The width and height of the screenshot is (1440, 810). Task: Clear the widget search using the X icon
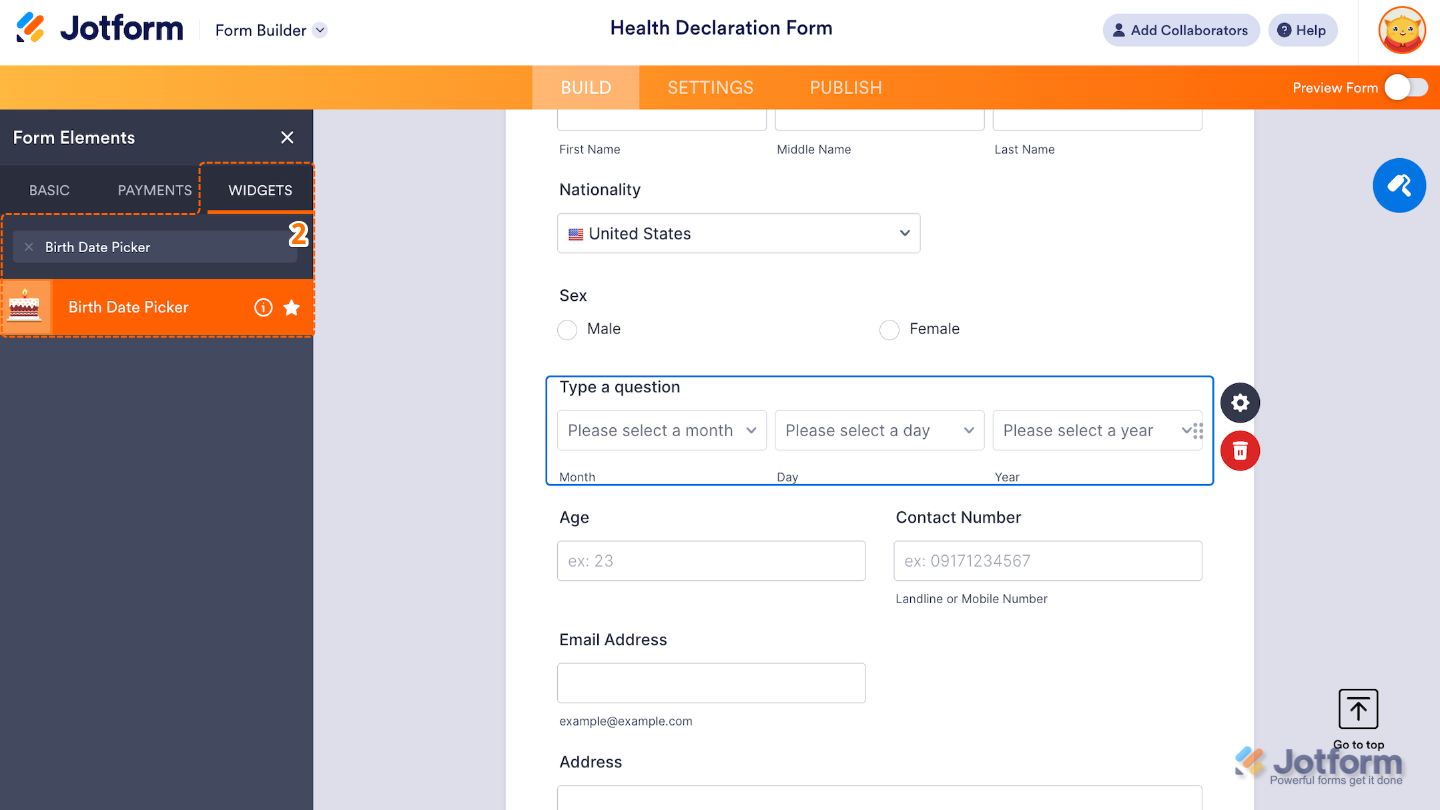(29, 246)
